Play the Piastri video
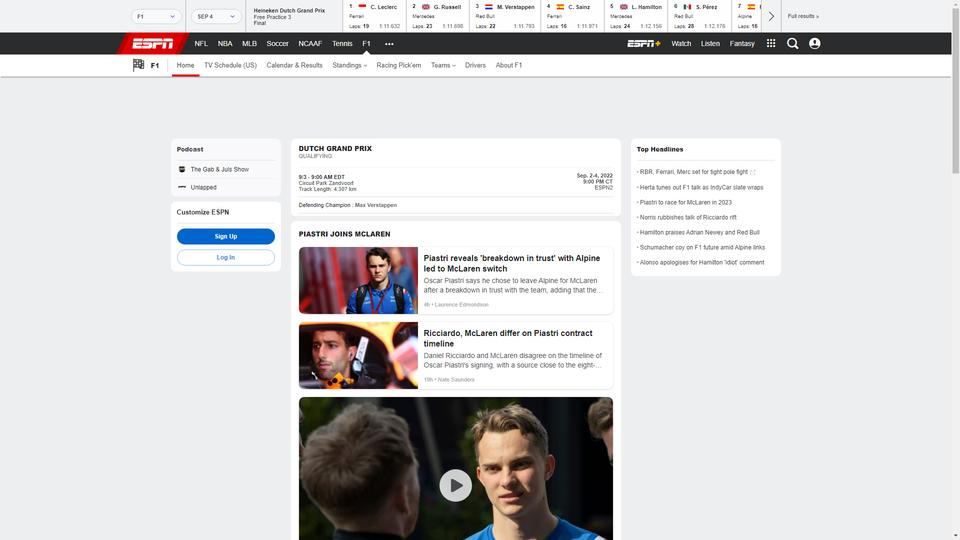Image resolution: width=960 pixels, height=540 pixels. (x=456, y=486)
